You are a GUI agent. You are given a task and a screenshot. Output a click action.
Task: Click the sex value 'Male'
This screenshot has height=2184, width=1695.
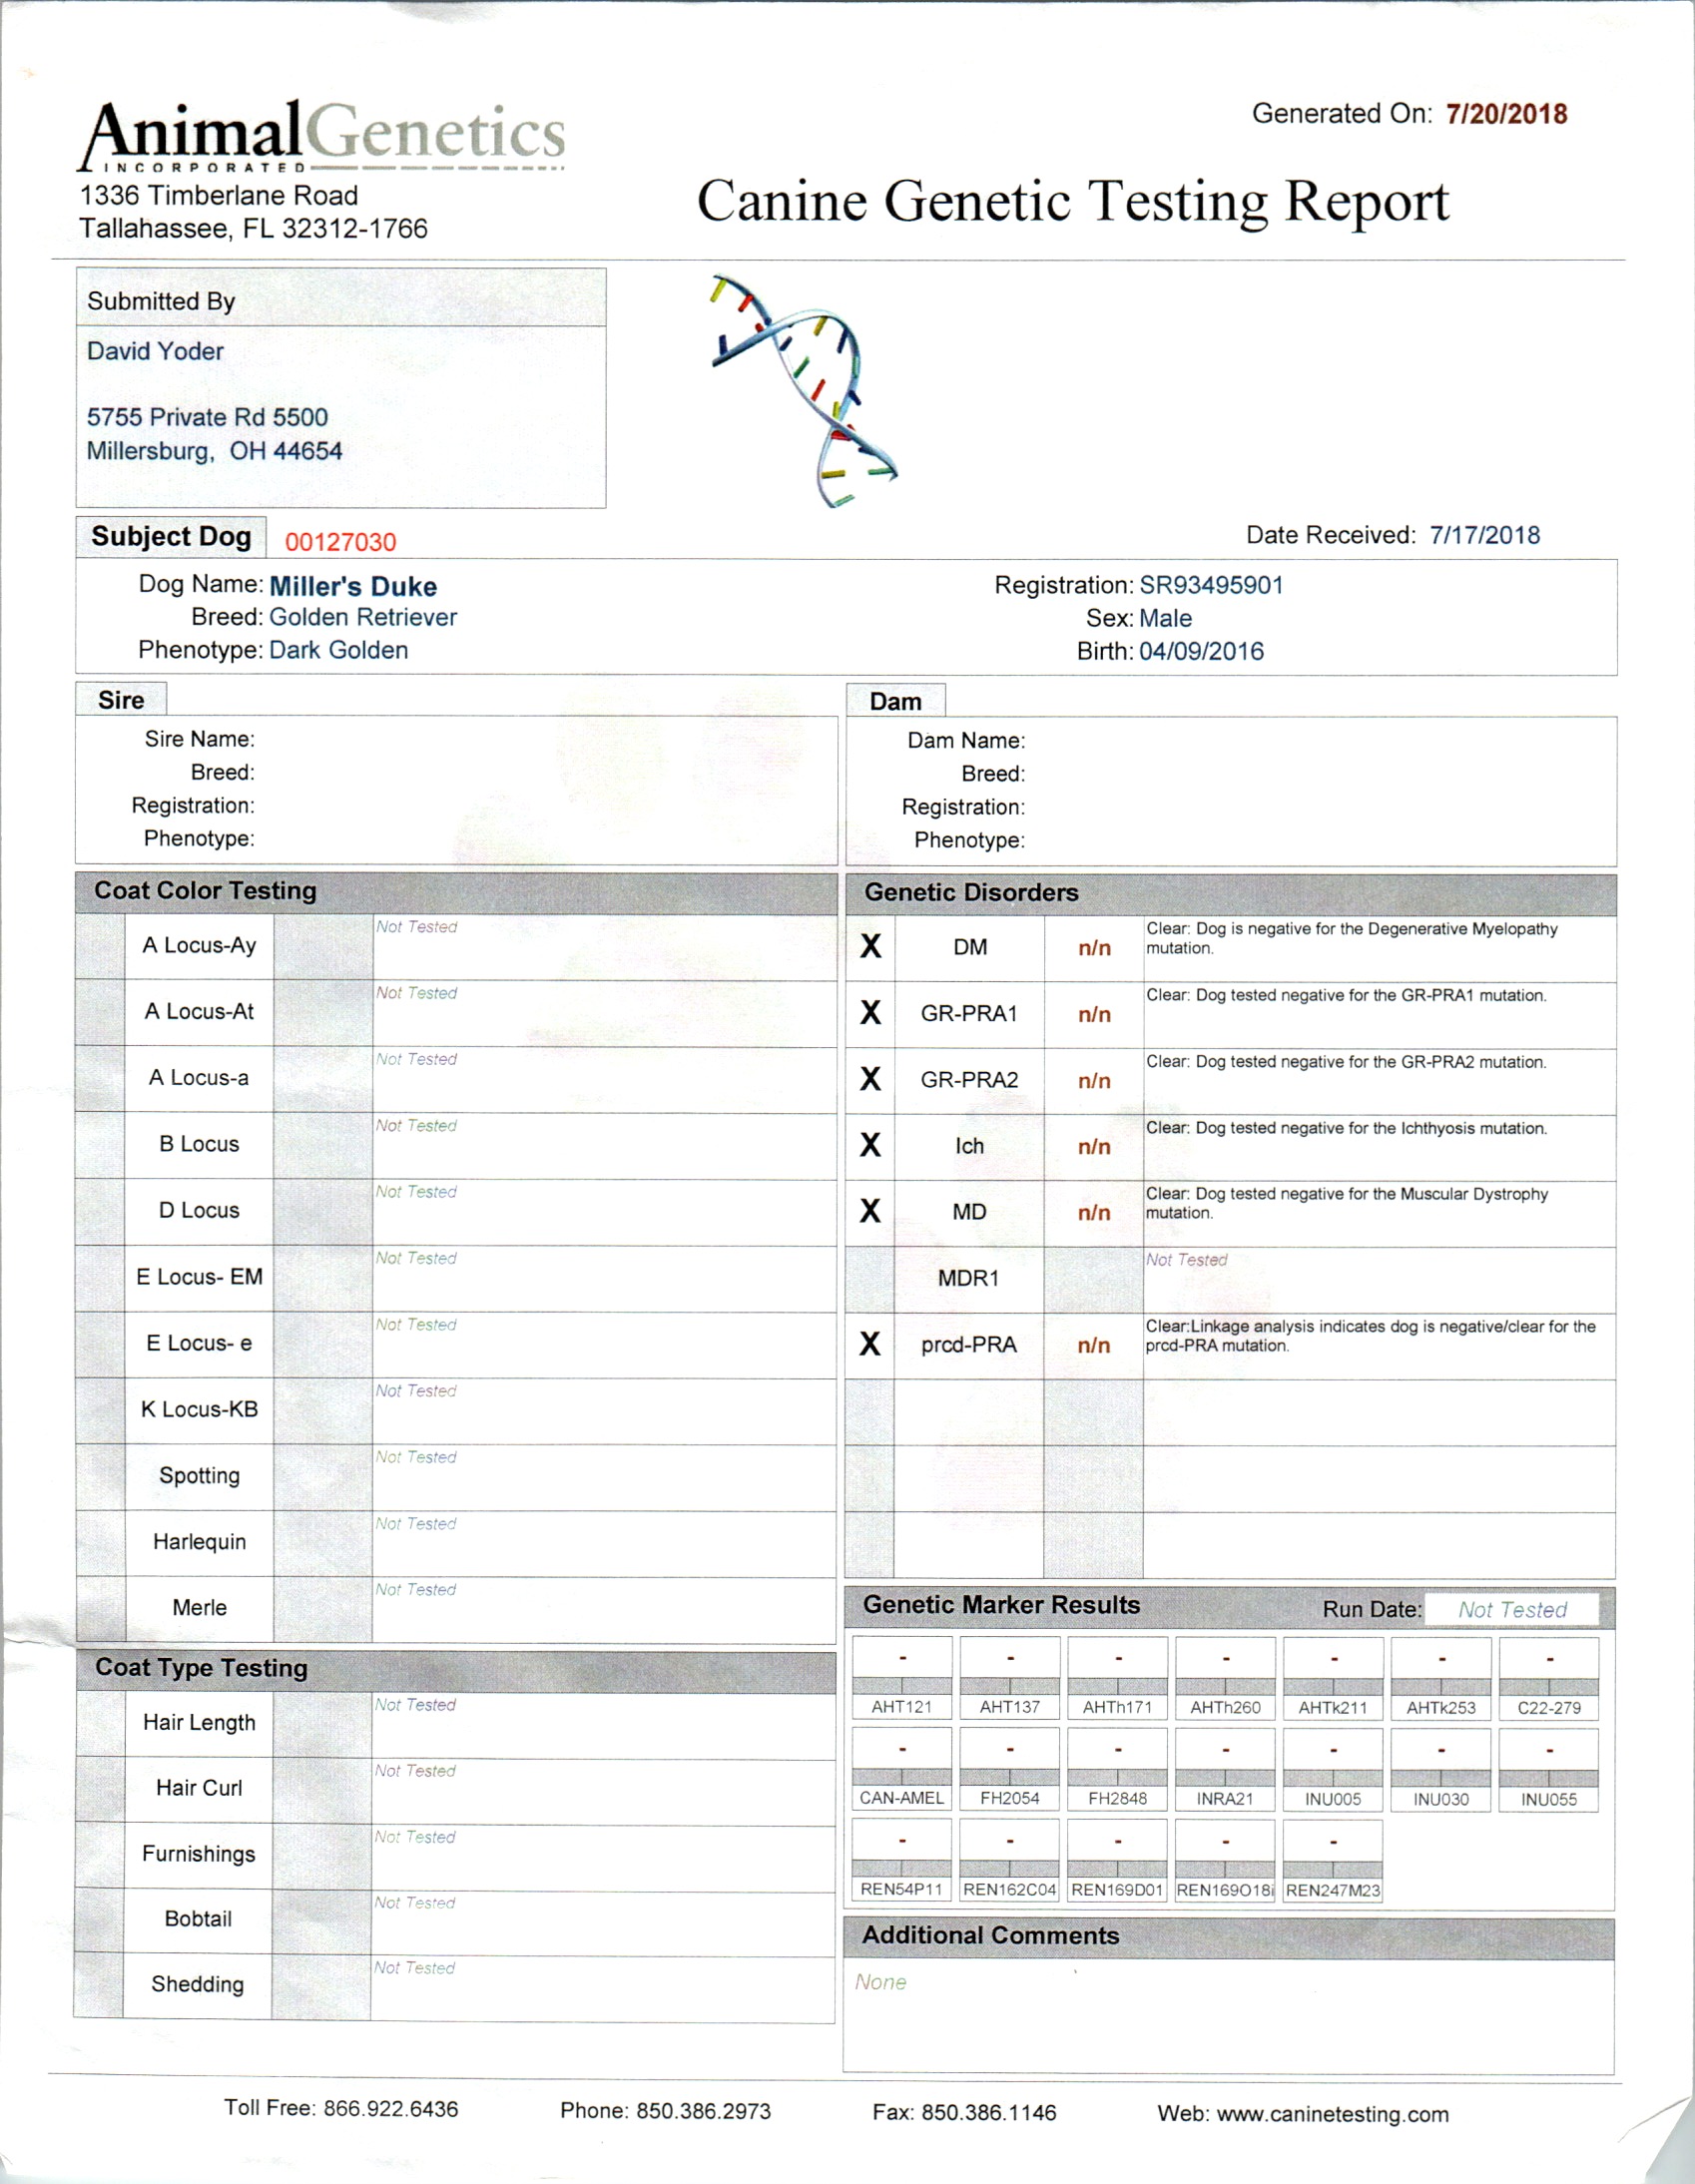[1165, 618]
